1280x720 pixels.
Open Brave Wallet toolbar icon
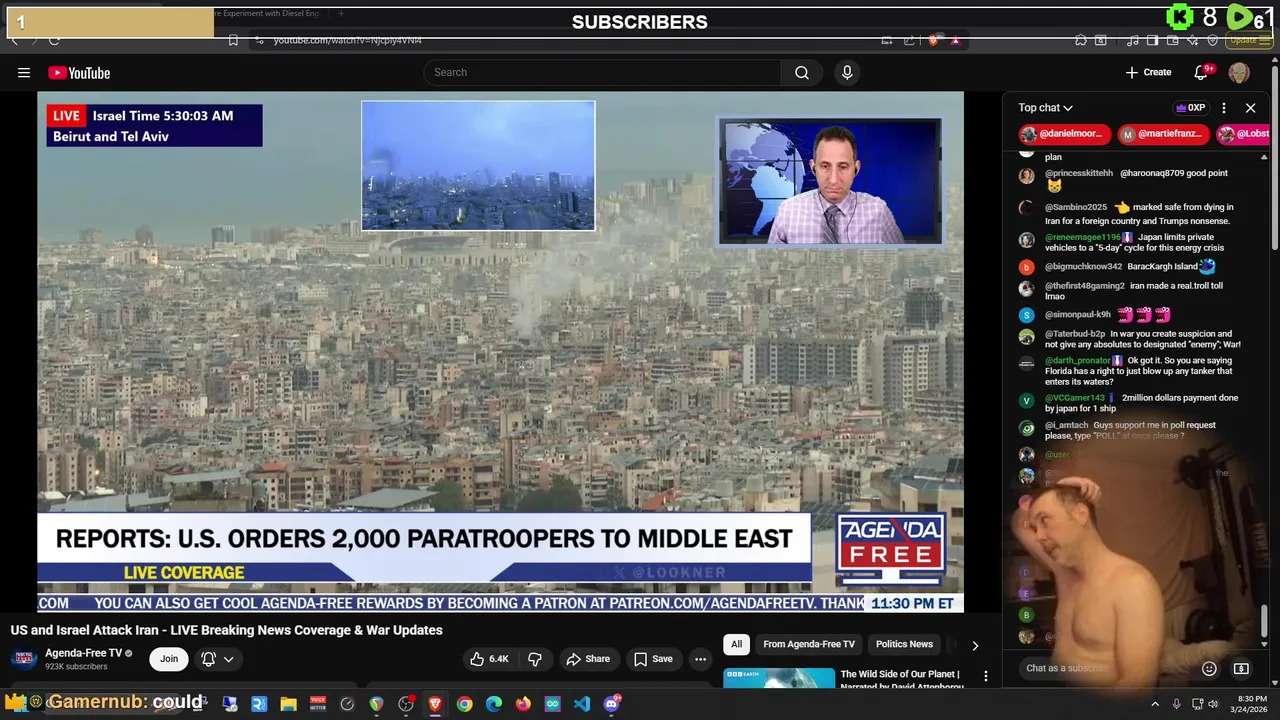click(x=1173, y=40)
